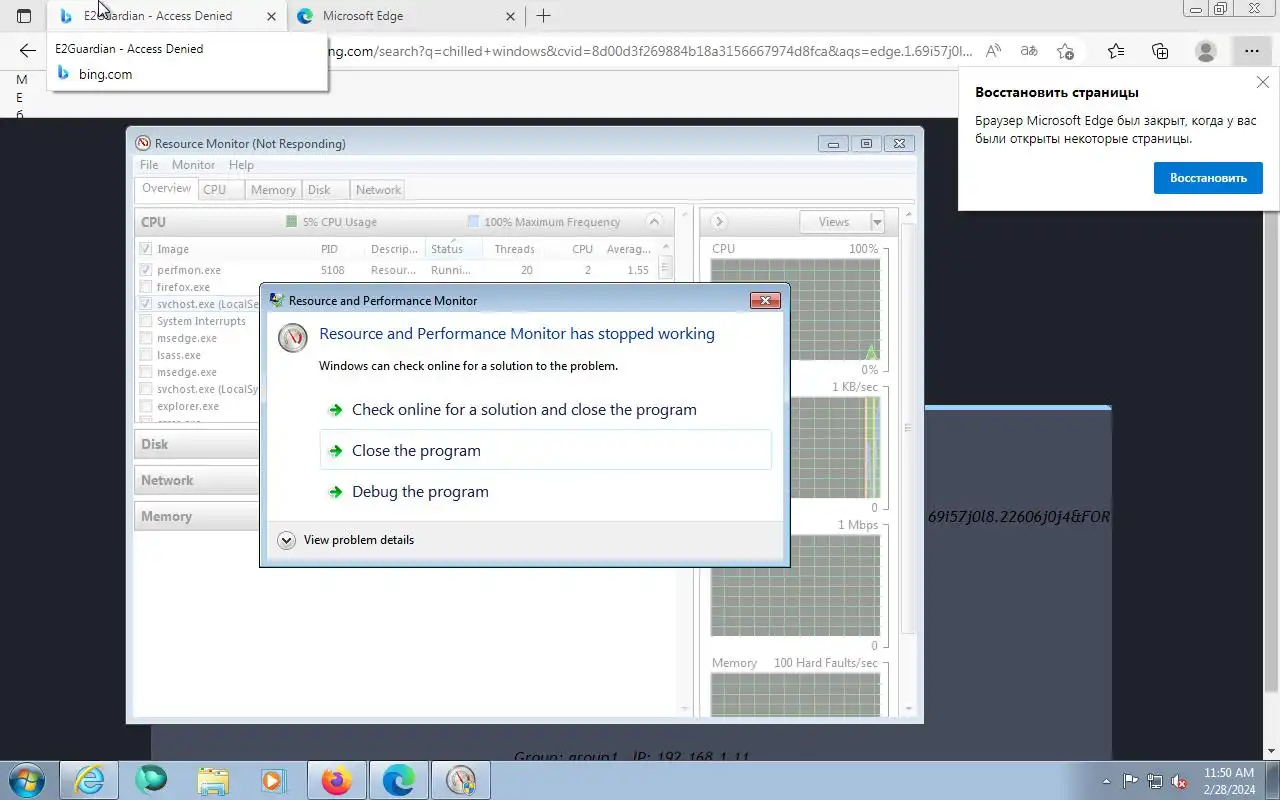Viewport: 1280px width, 800px height.
Task: Launch Internet Explorer from taskbar
Action: 89,780
